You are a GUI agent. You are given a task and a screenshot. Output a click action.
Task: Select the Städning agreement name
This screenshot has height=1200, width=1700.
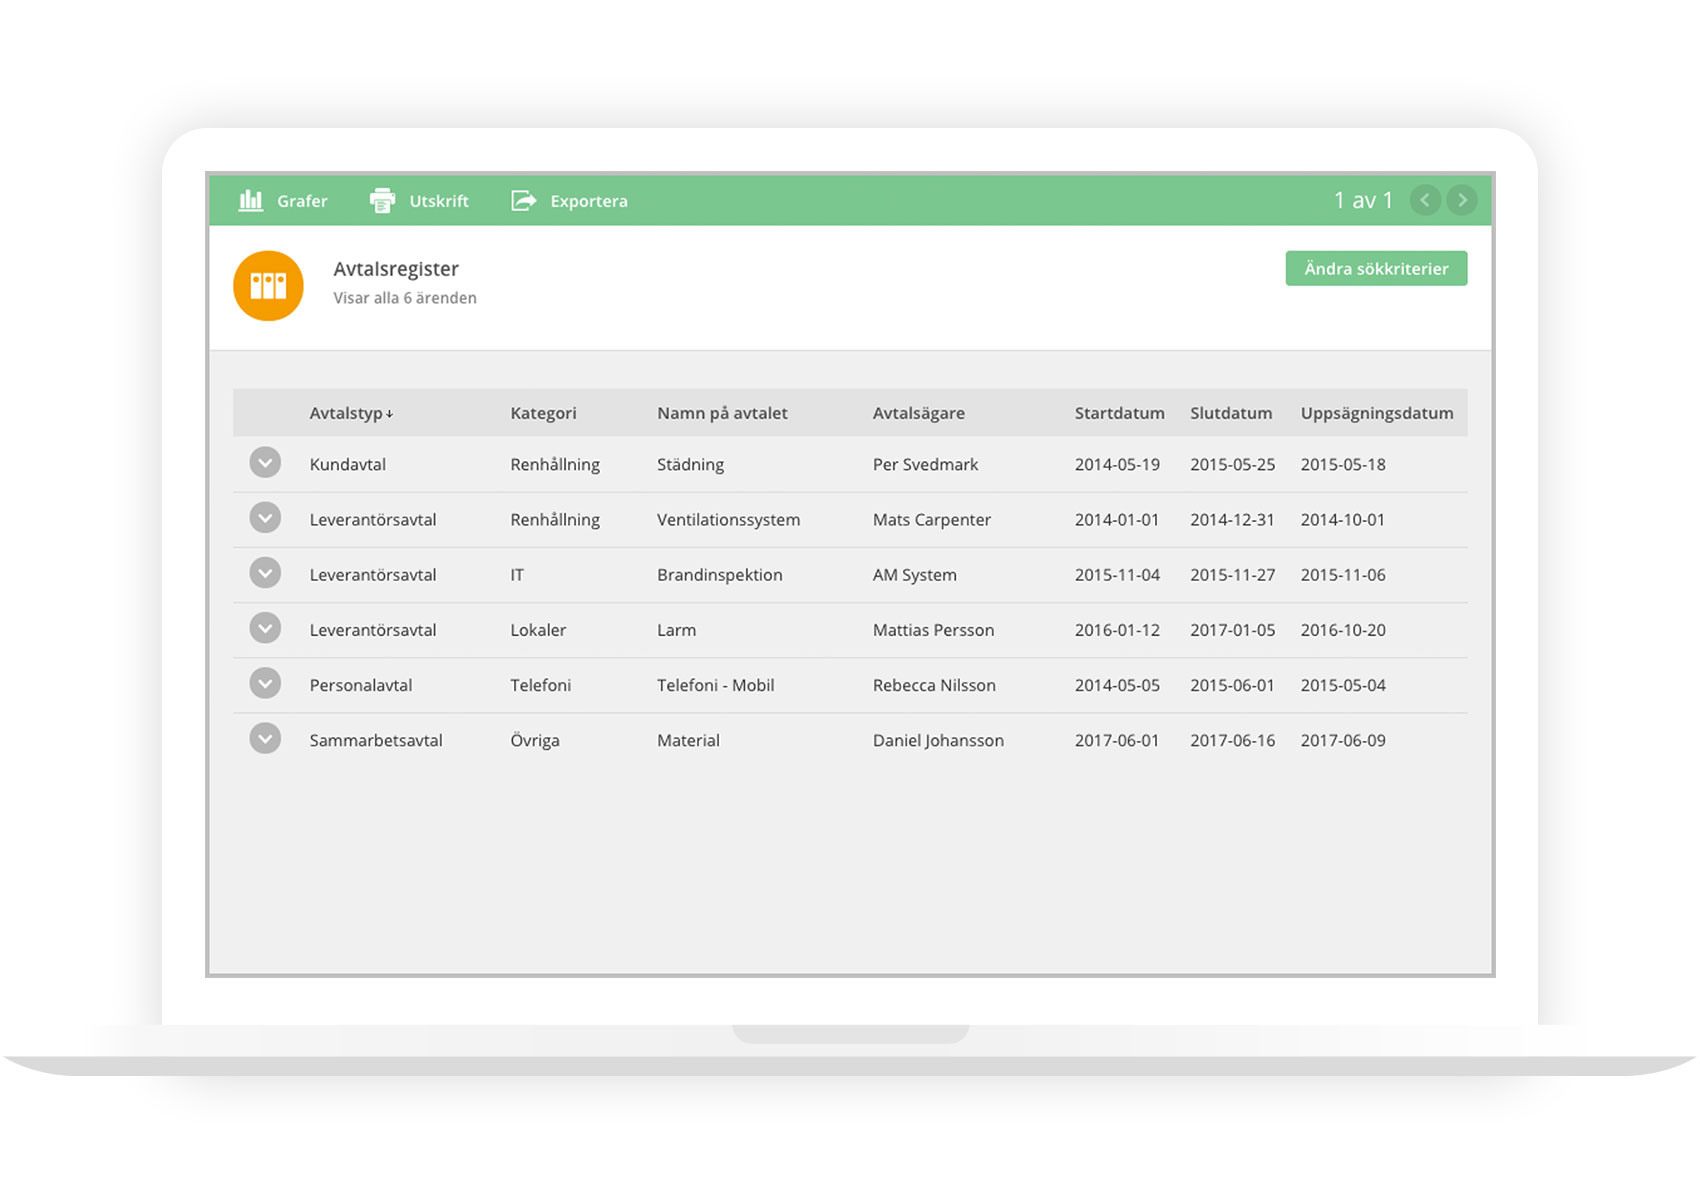pyautogui.click(x=690, y=465)
